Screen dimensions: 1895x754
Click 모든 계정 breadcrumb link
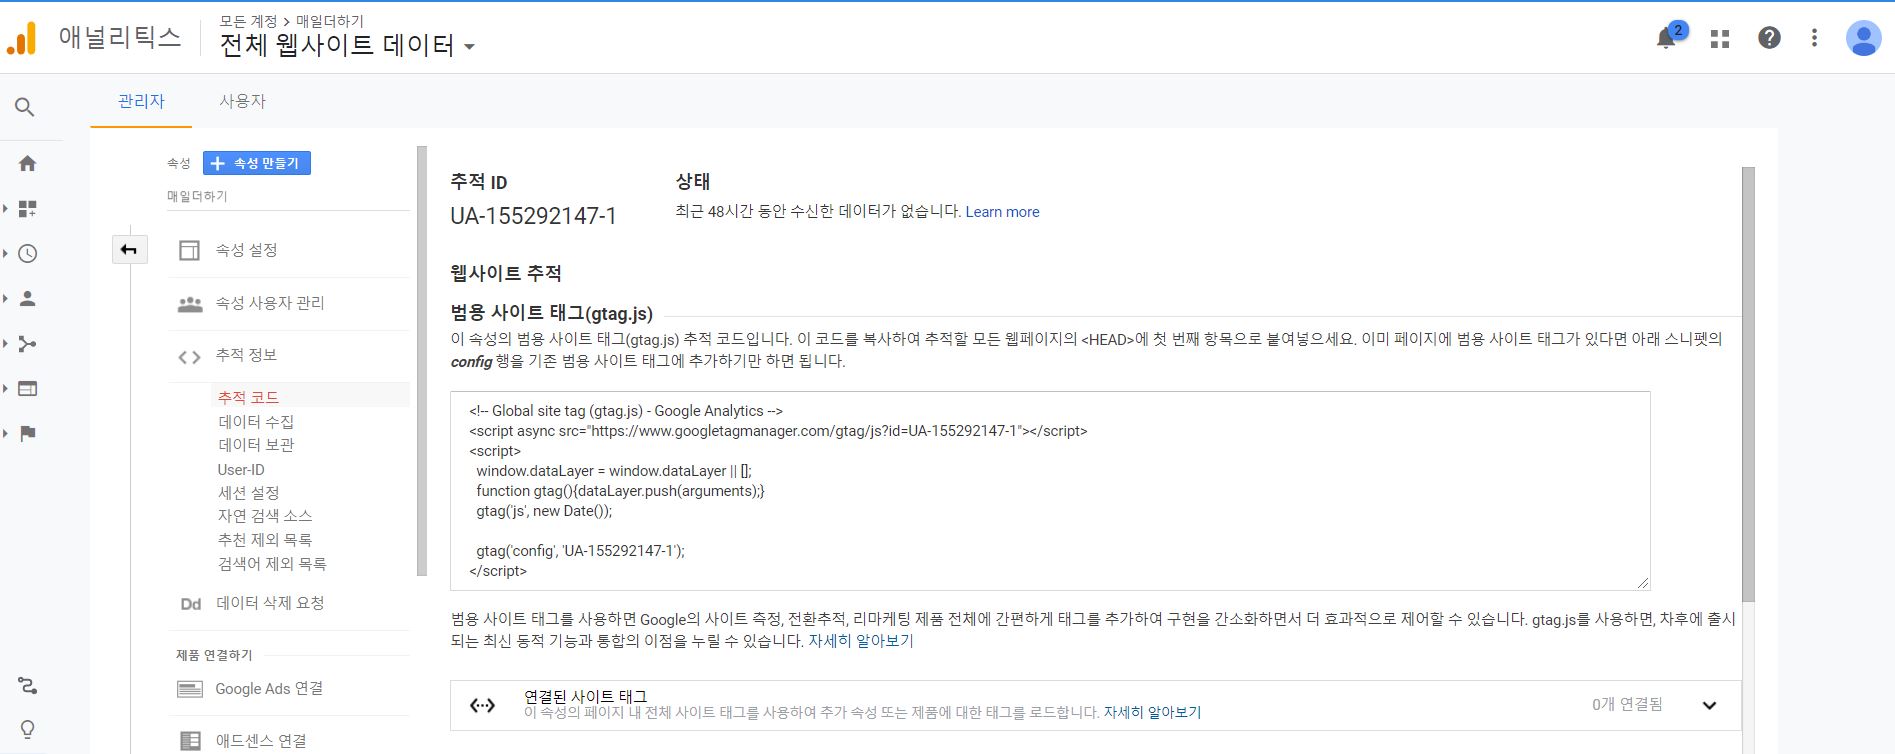(x=248, y=21)
